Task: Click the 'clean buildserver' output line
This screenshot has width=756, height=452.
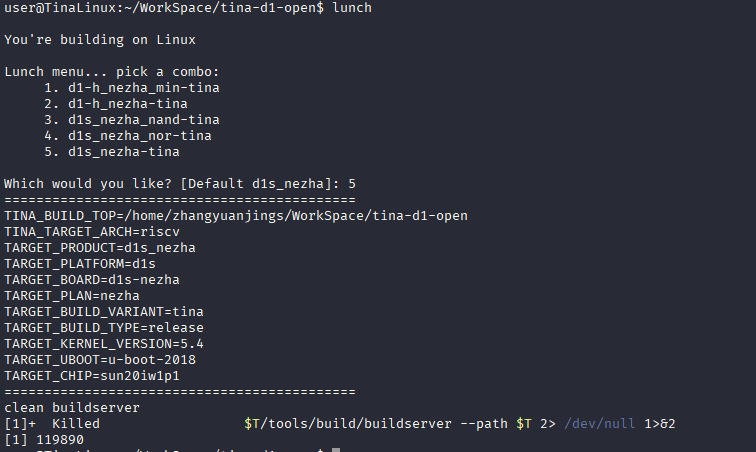Action: 72,408
